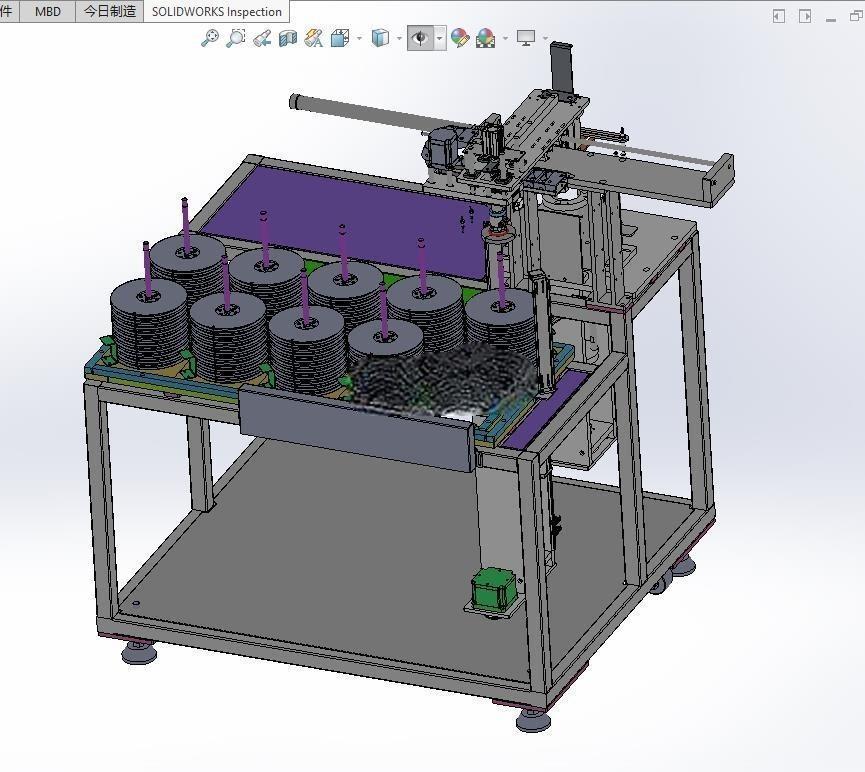Click the Previous View icon

tap(262, 38)
